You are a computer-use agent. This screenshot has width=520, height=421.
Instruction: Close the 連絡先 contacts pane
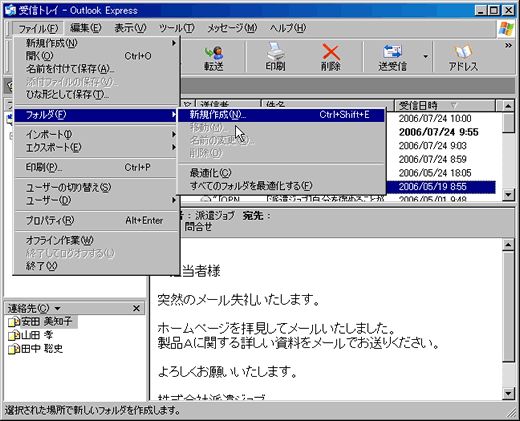tap(136, 308)
